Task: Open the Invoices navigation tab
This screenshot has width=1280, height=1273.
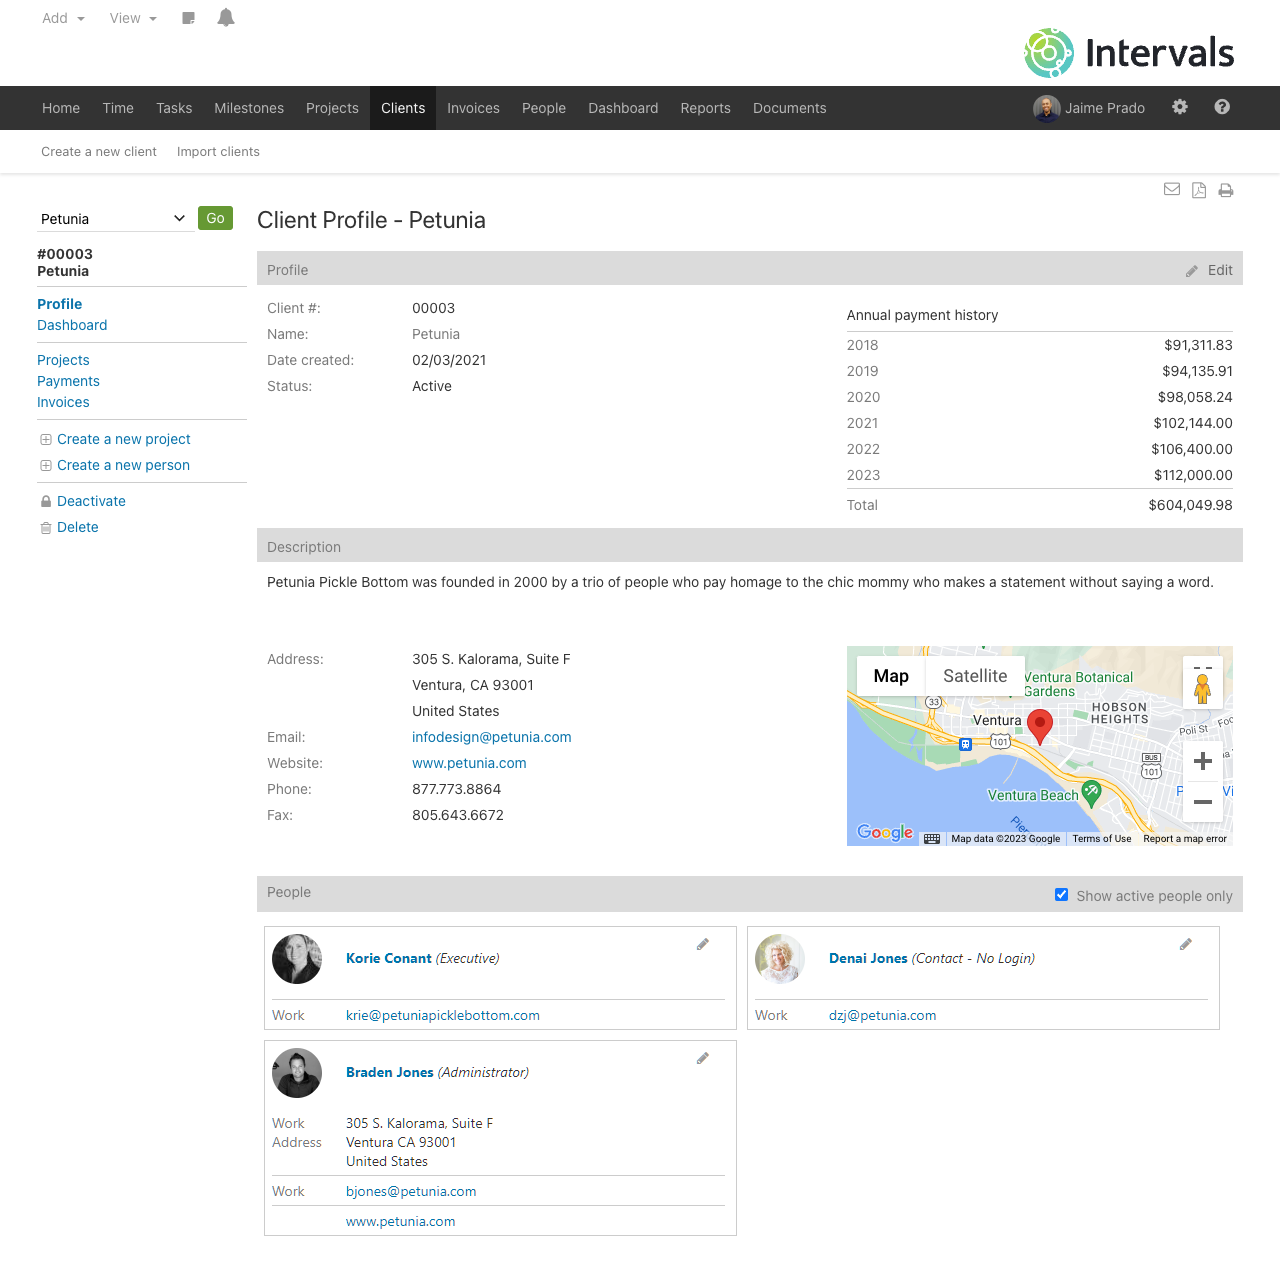Action: point(473,108)
